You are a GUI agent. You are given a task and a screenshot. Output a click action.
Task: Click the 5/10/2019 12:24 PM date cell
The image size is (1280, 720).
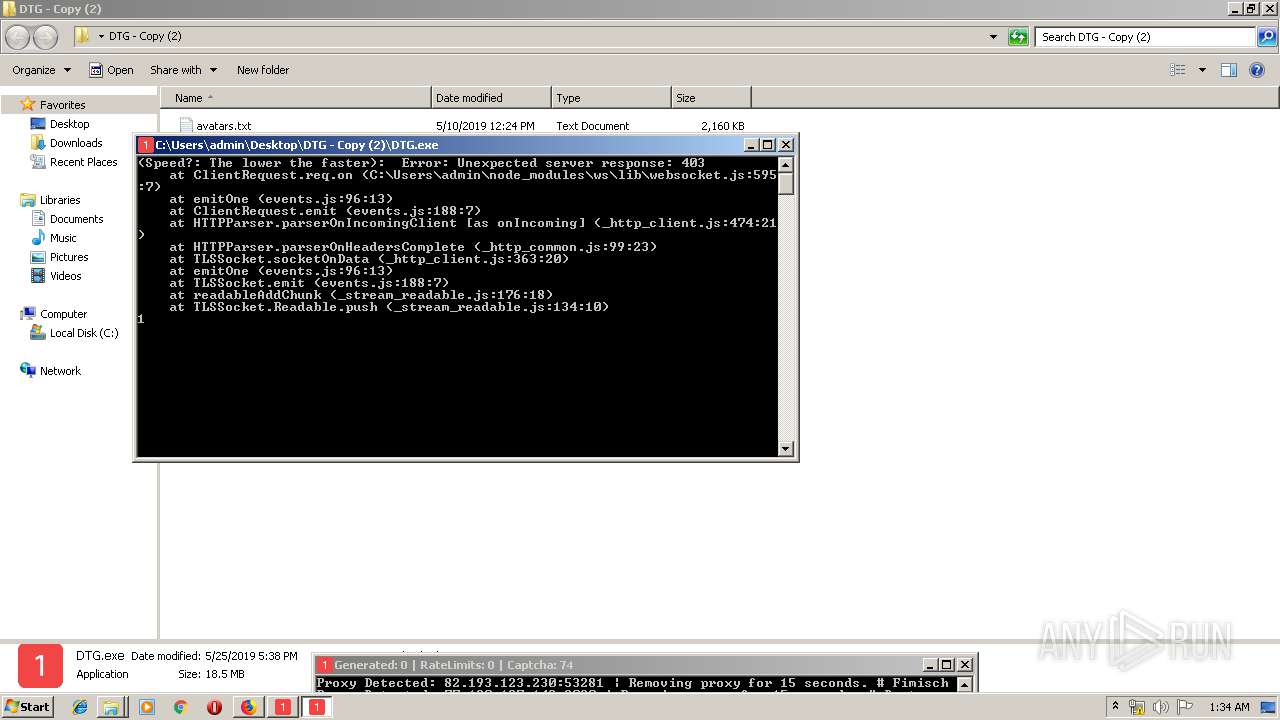pyautogui.click(x=485, y=126)
